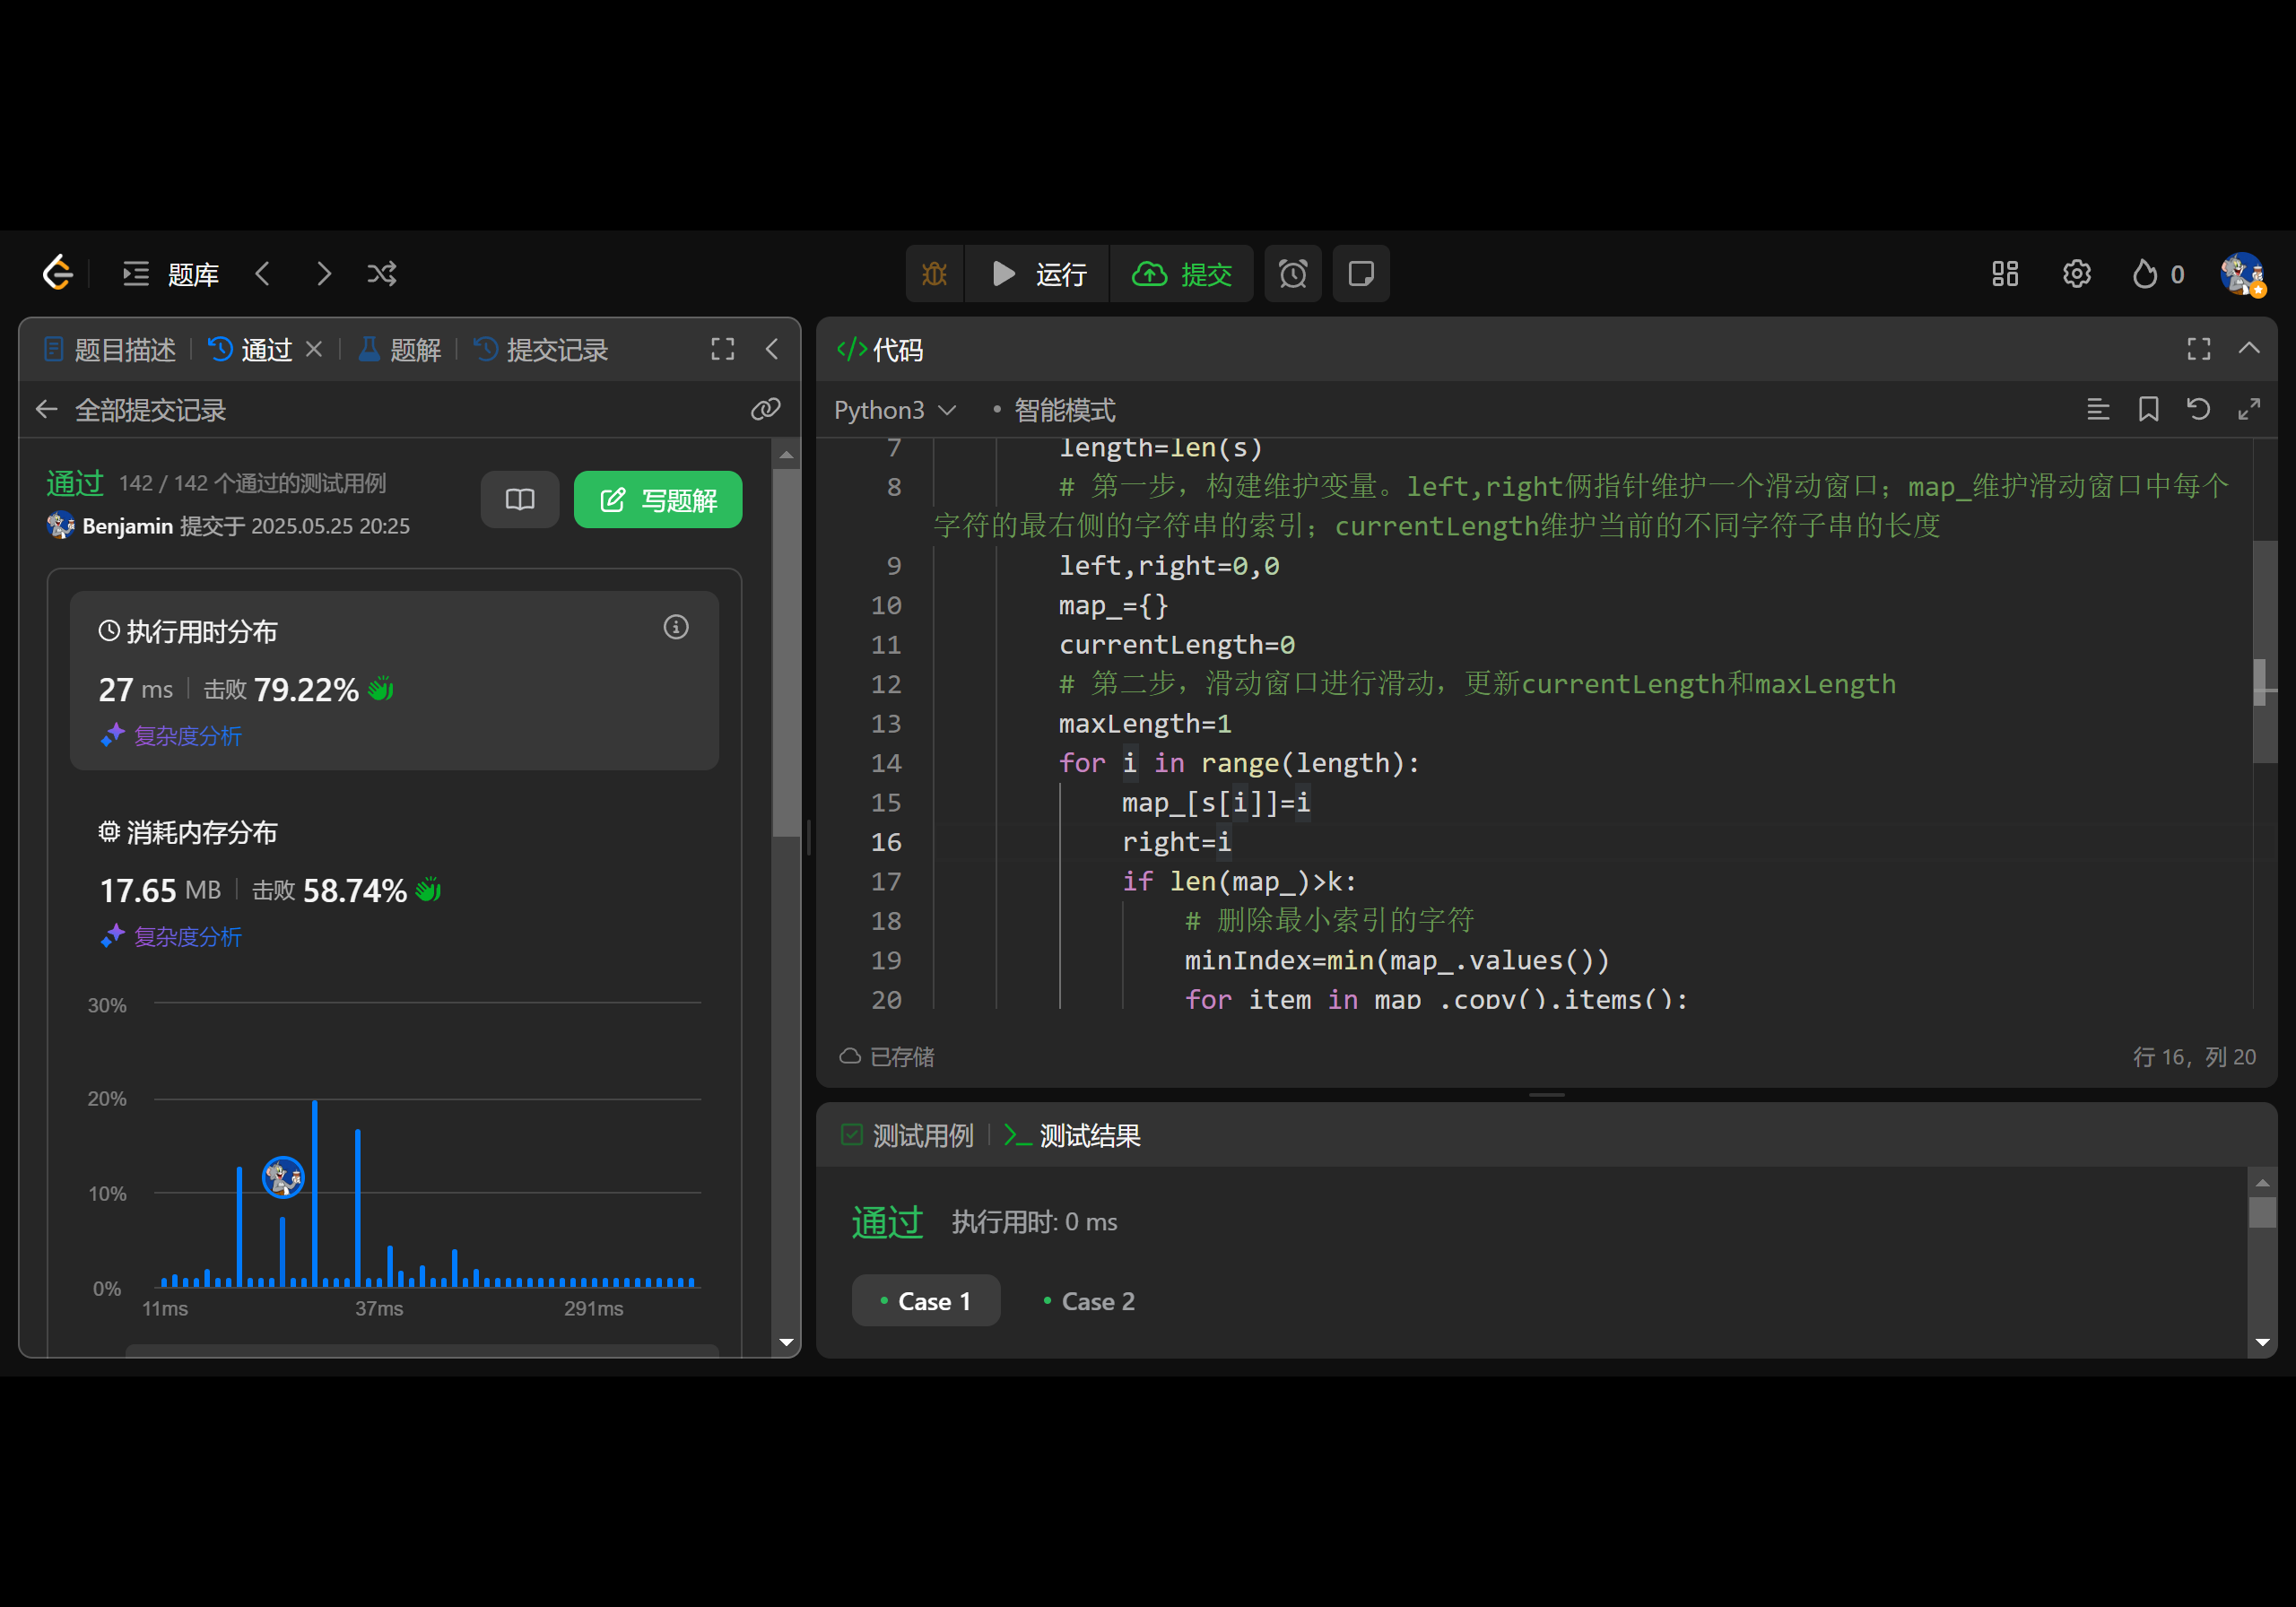2296x1607 pixels.
Task: Collapse the left panel with the chevron arrow
Action: tap(772, 349)
